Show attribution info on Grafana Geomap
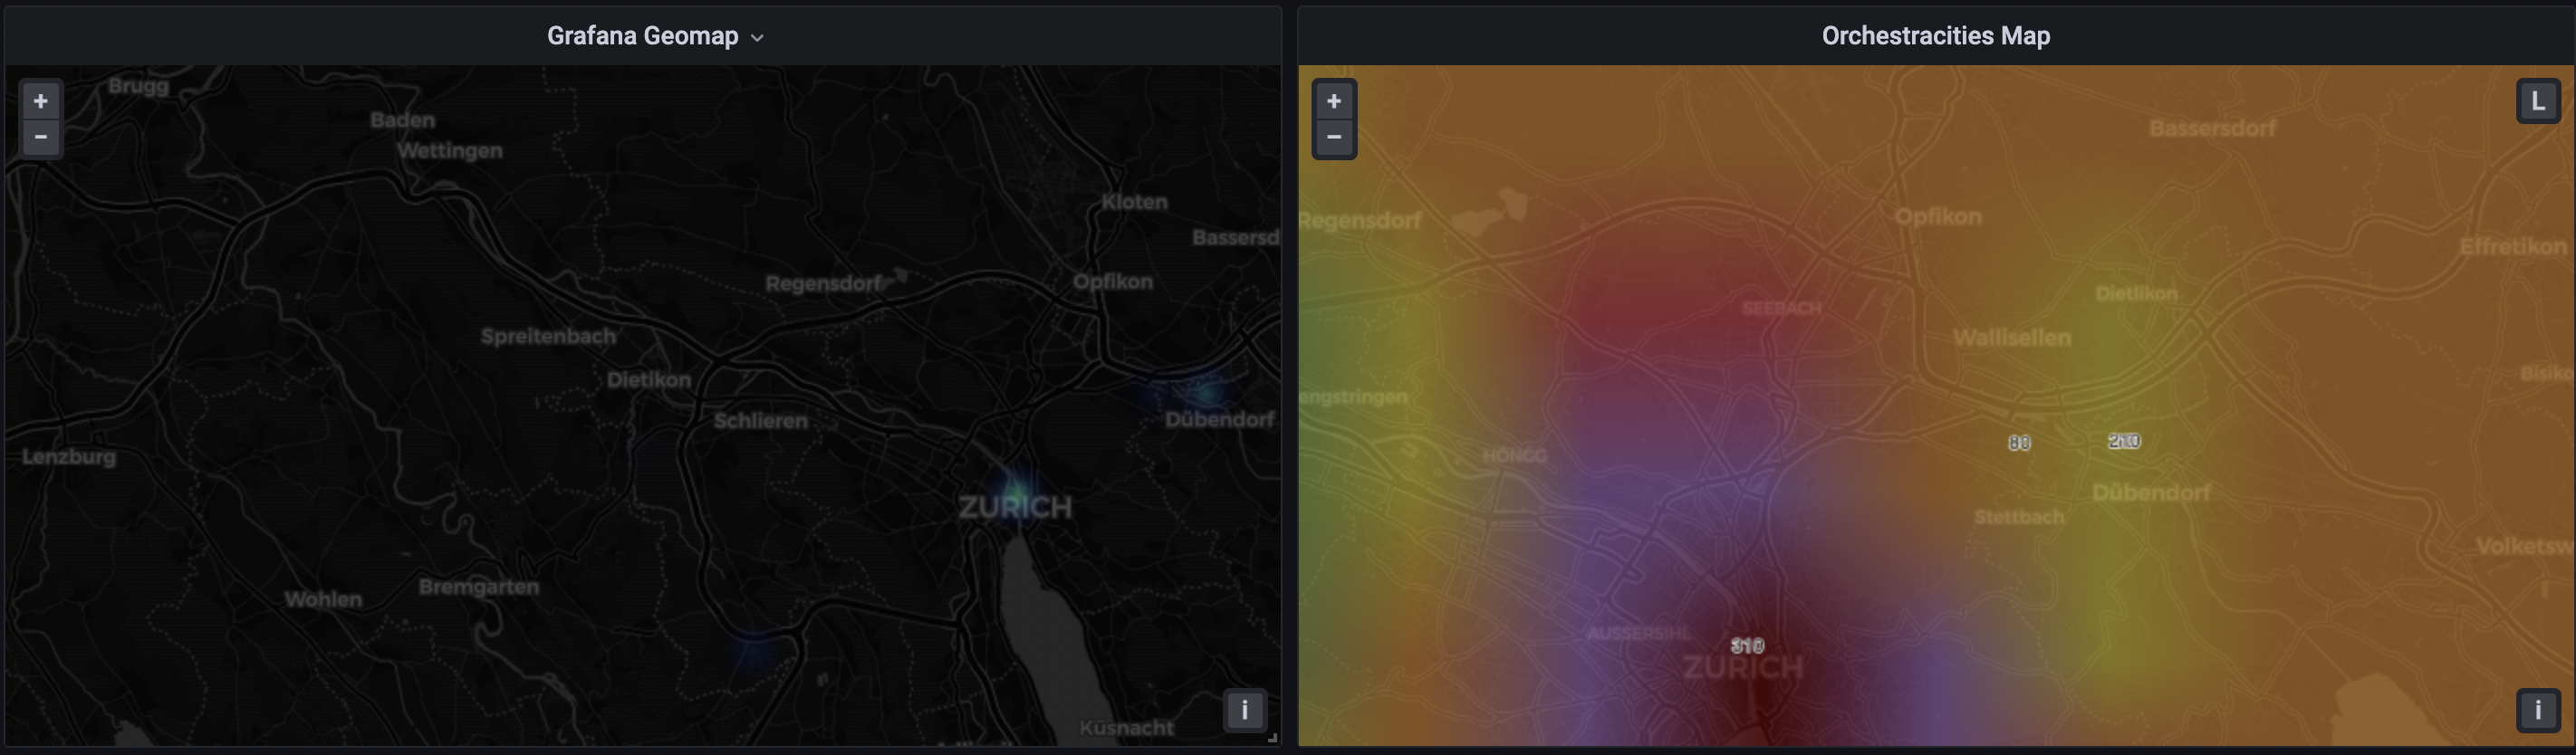 (x=1245, y=710)
